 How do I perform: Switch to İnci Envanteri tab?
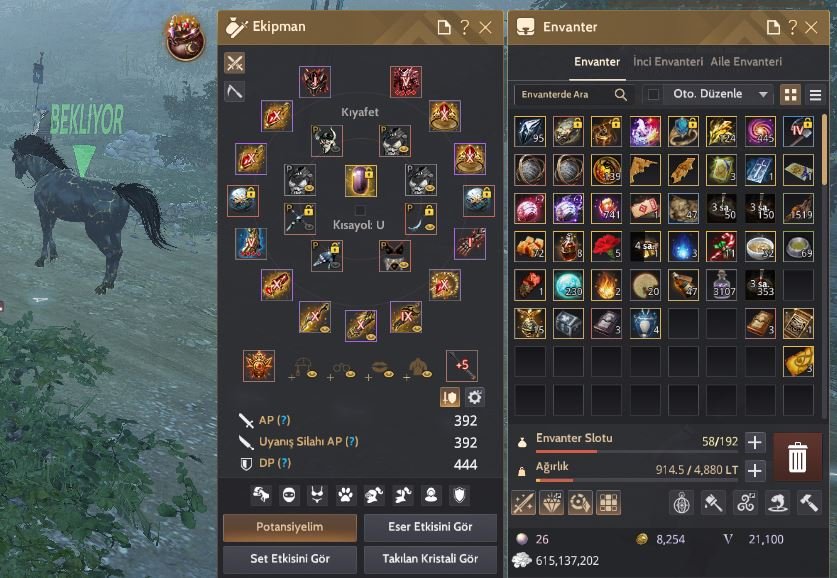pos(668,62)
